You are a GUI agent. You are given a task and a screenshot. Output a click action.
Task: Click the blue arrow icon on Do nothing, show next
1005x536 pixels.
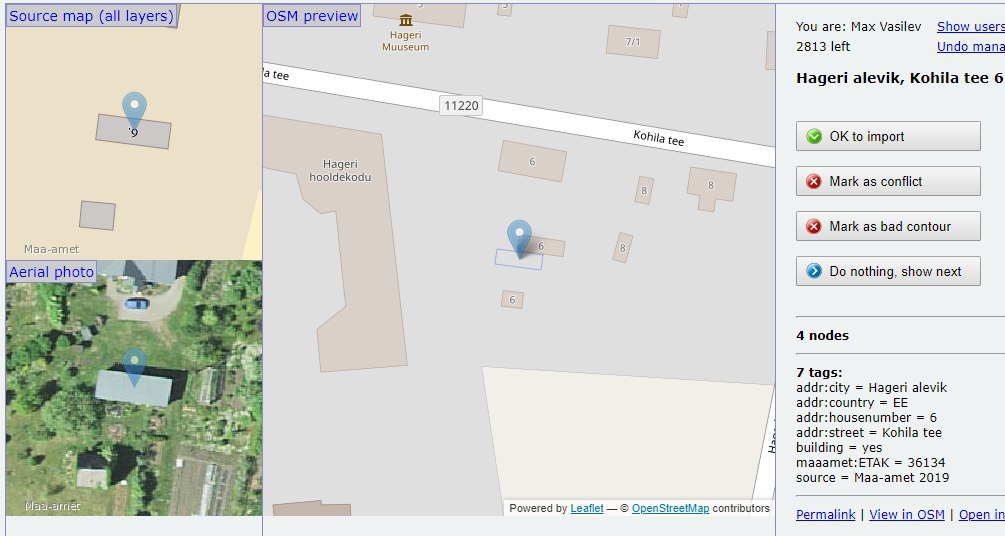click(814, 271)
